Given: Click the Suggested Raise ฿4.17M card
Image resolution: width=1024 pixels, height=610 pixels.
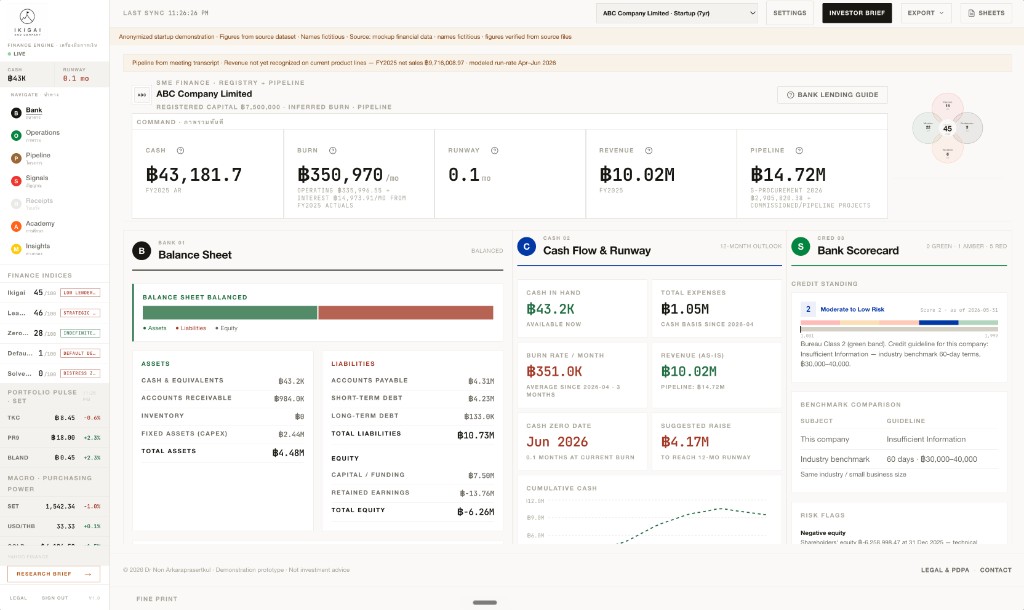Looking at the screenshot, I should [716, 441].
